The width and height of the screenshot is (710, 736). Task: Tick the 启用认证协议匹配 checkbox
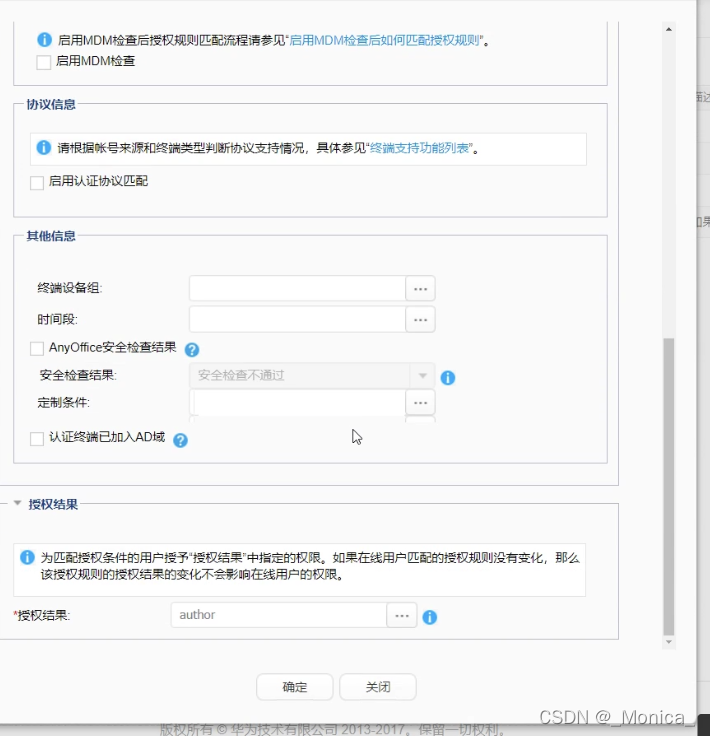click(x=37, y=183)
